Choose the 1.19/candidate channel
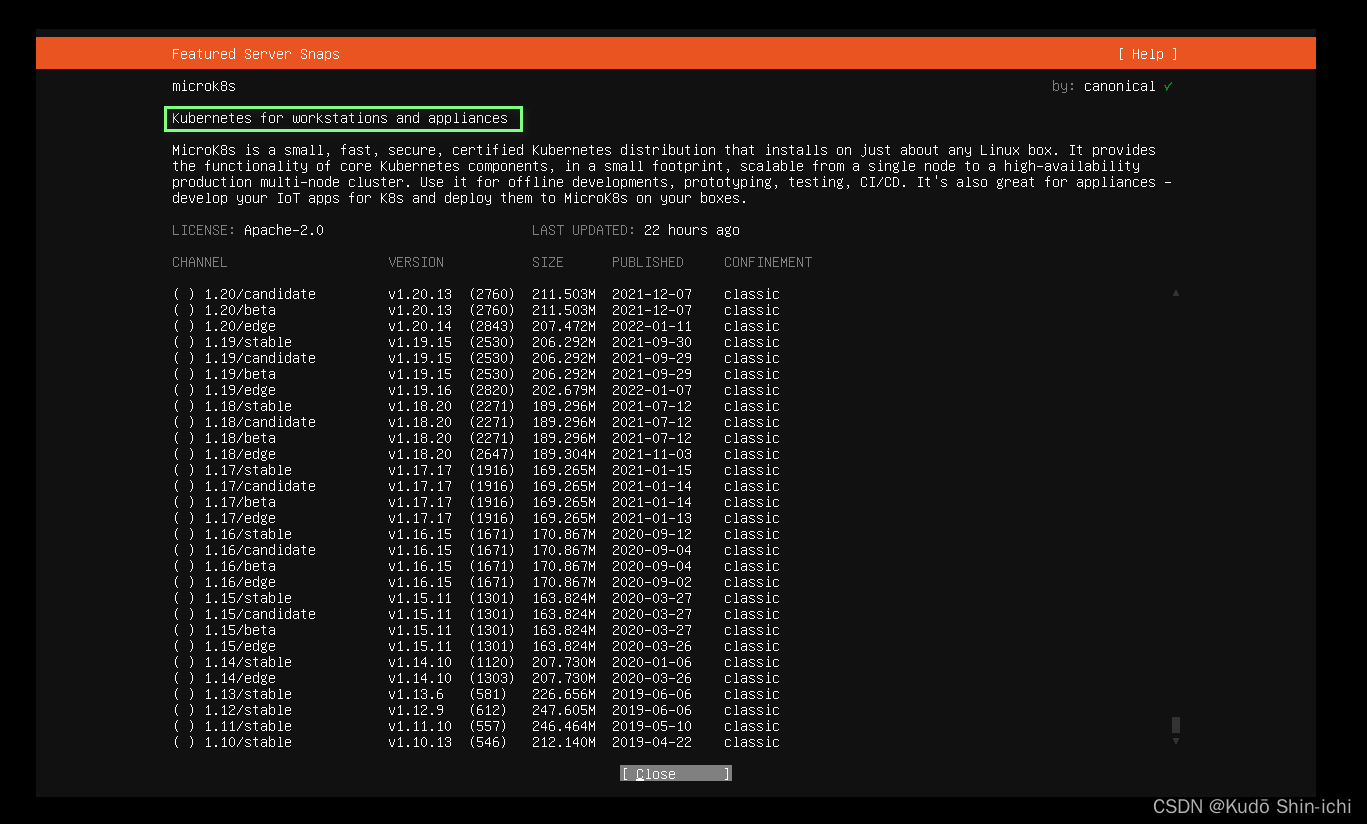The height and width of the screenshot is (824, 1367). tap(476, 358)
